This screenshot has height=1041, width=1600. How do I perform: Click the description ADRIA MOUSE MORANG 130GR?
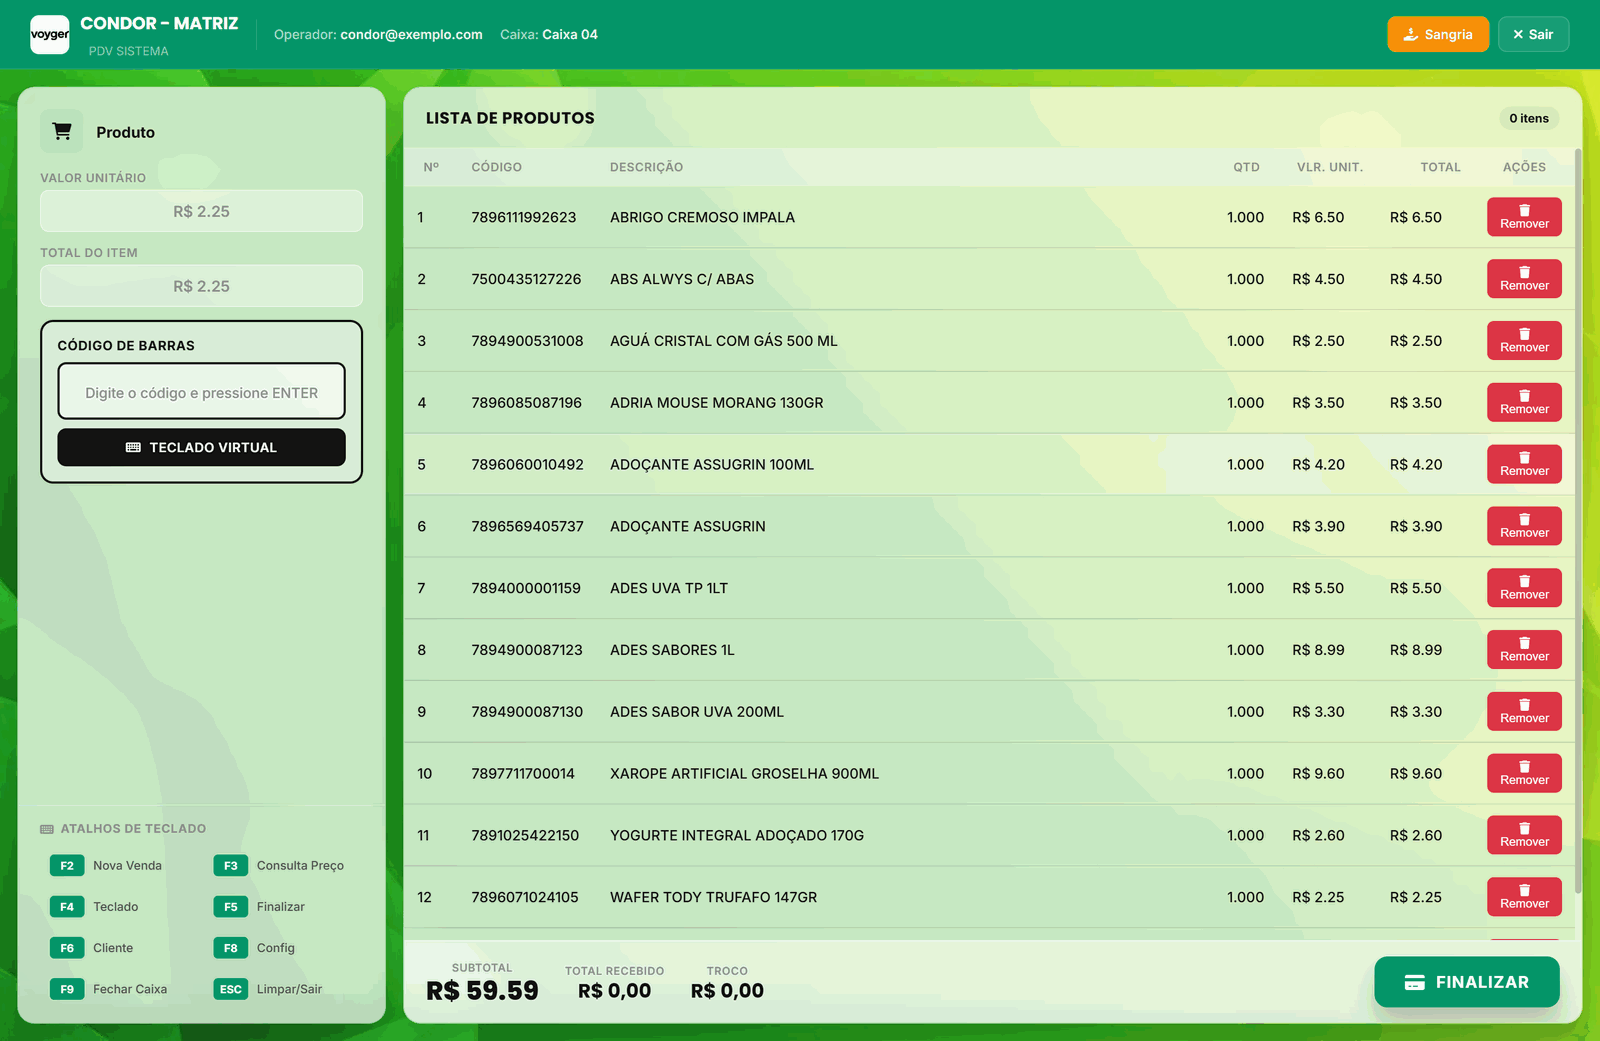pos(717,403)
